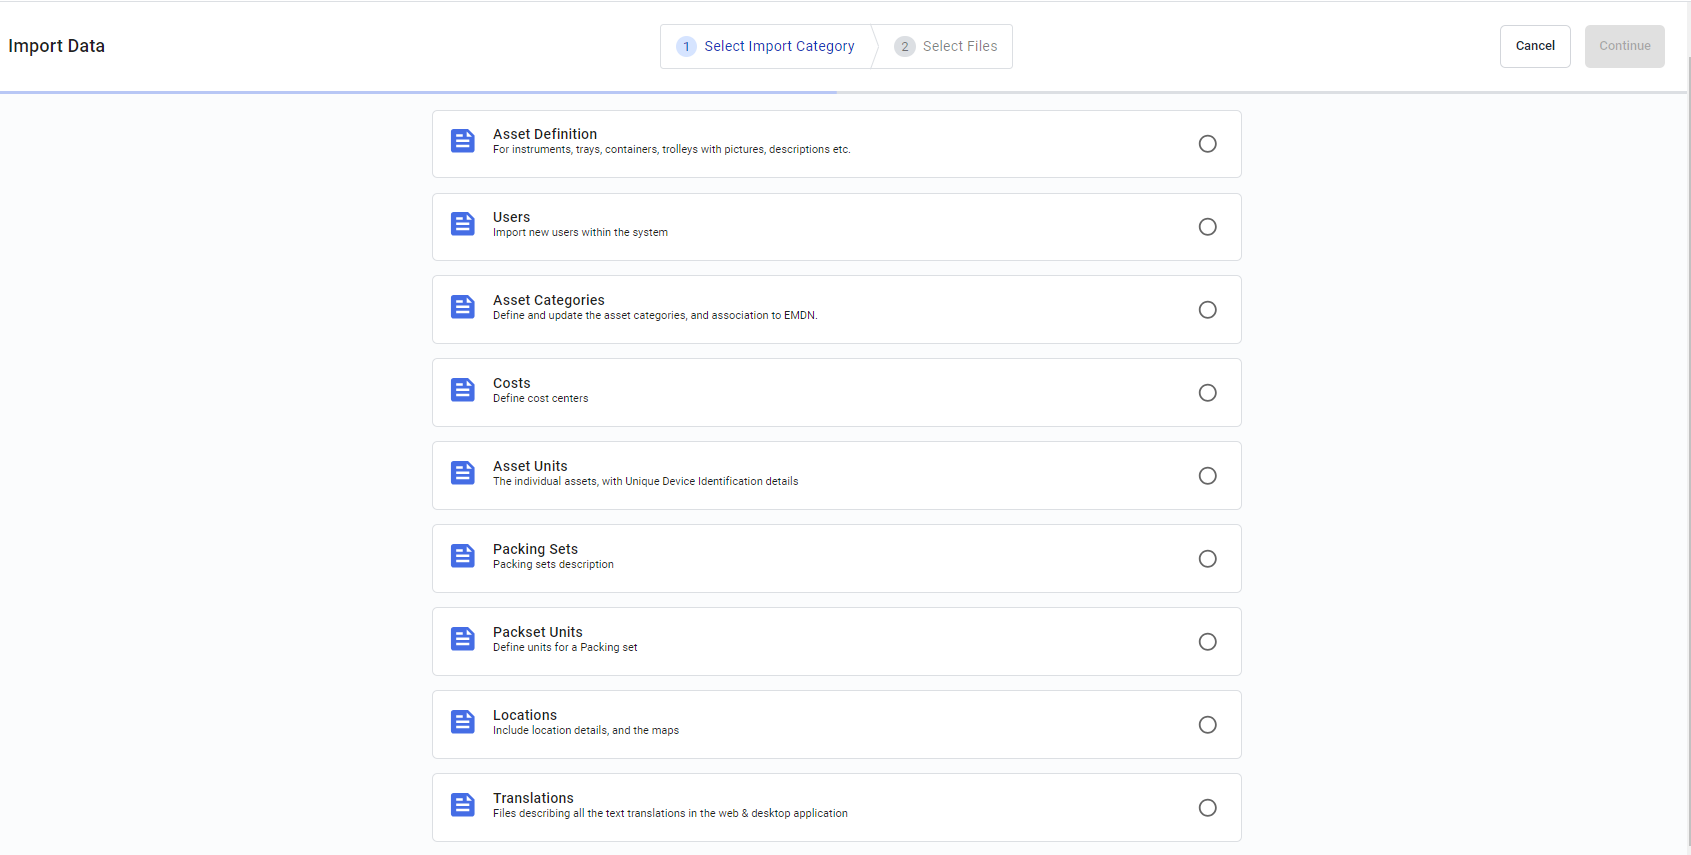1691x855 pixels.
Task: Click the Asset Definition document icon
Action: [x=463, y=141]
